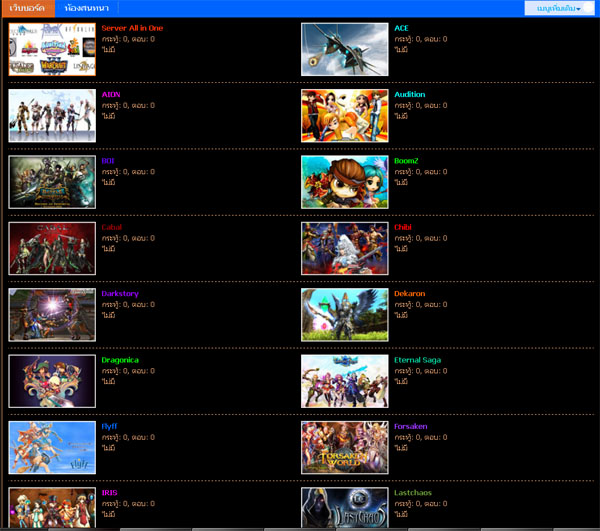The width and height of the screenshot is (600, 531).
Task: Open the Server All in One forum link
Action: click(x=132, y=28)
